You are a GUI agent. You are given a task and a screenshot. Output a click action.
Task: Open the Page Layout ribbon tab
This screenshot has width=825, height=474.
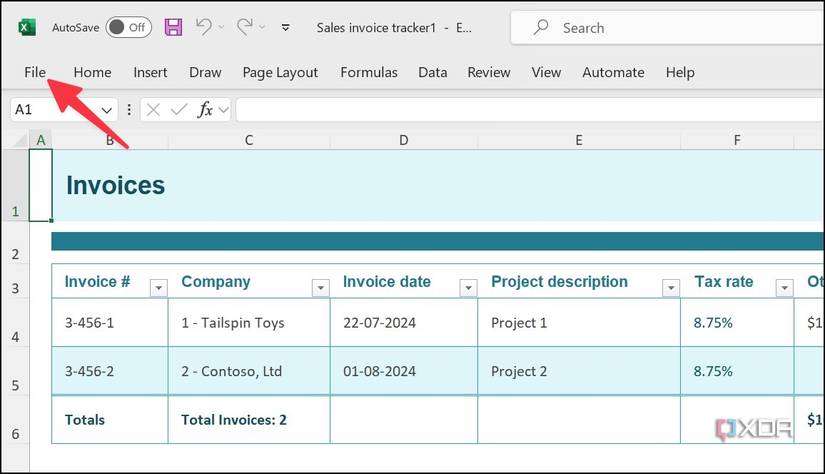click(280, 72)
